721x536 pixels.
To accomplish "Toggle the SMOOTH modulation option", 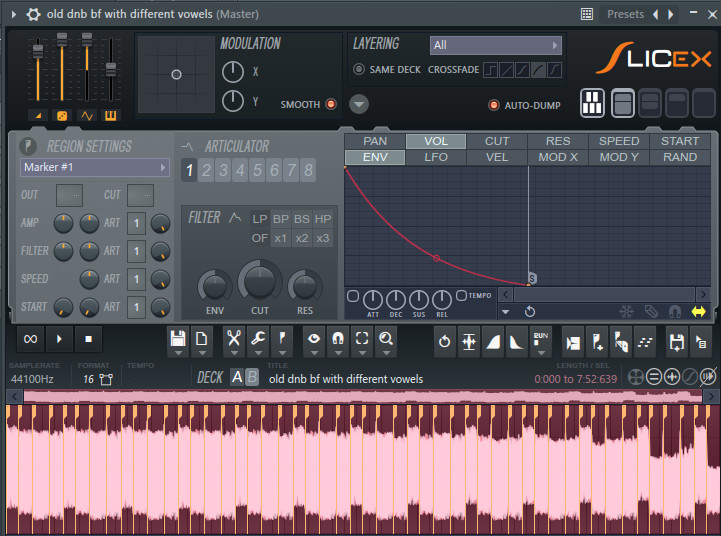I will click(x=331, y=104).
